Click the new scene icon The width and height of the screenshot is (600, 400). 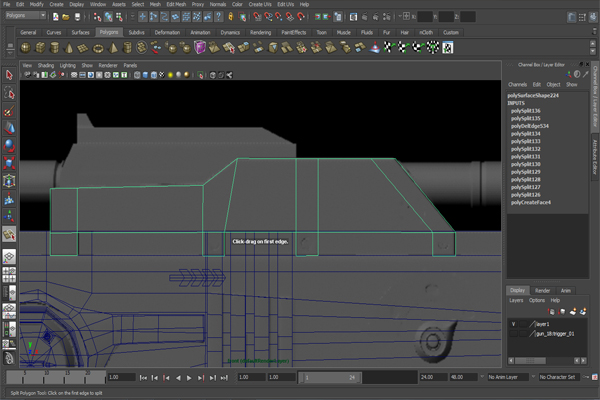coord(55,16)
